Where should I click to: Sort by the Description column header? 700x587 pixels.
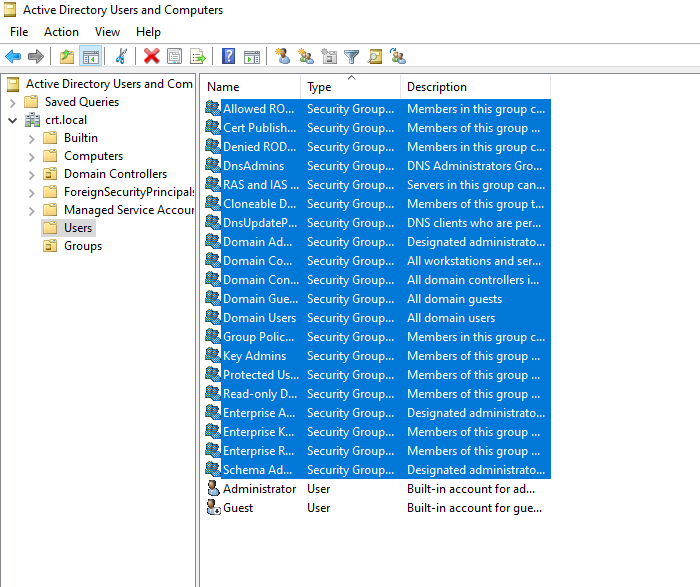click(x=476, y=87)
